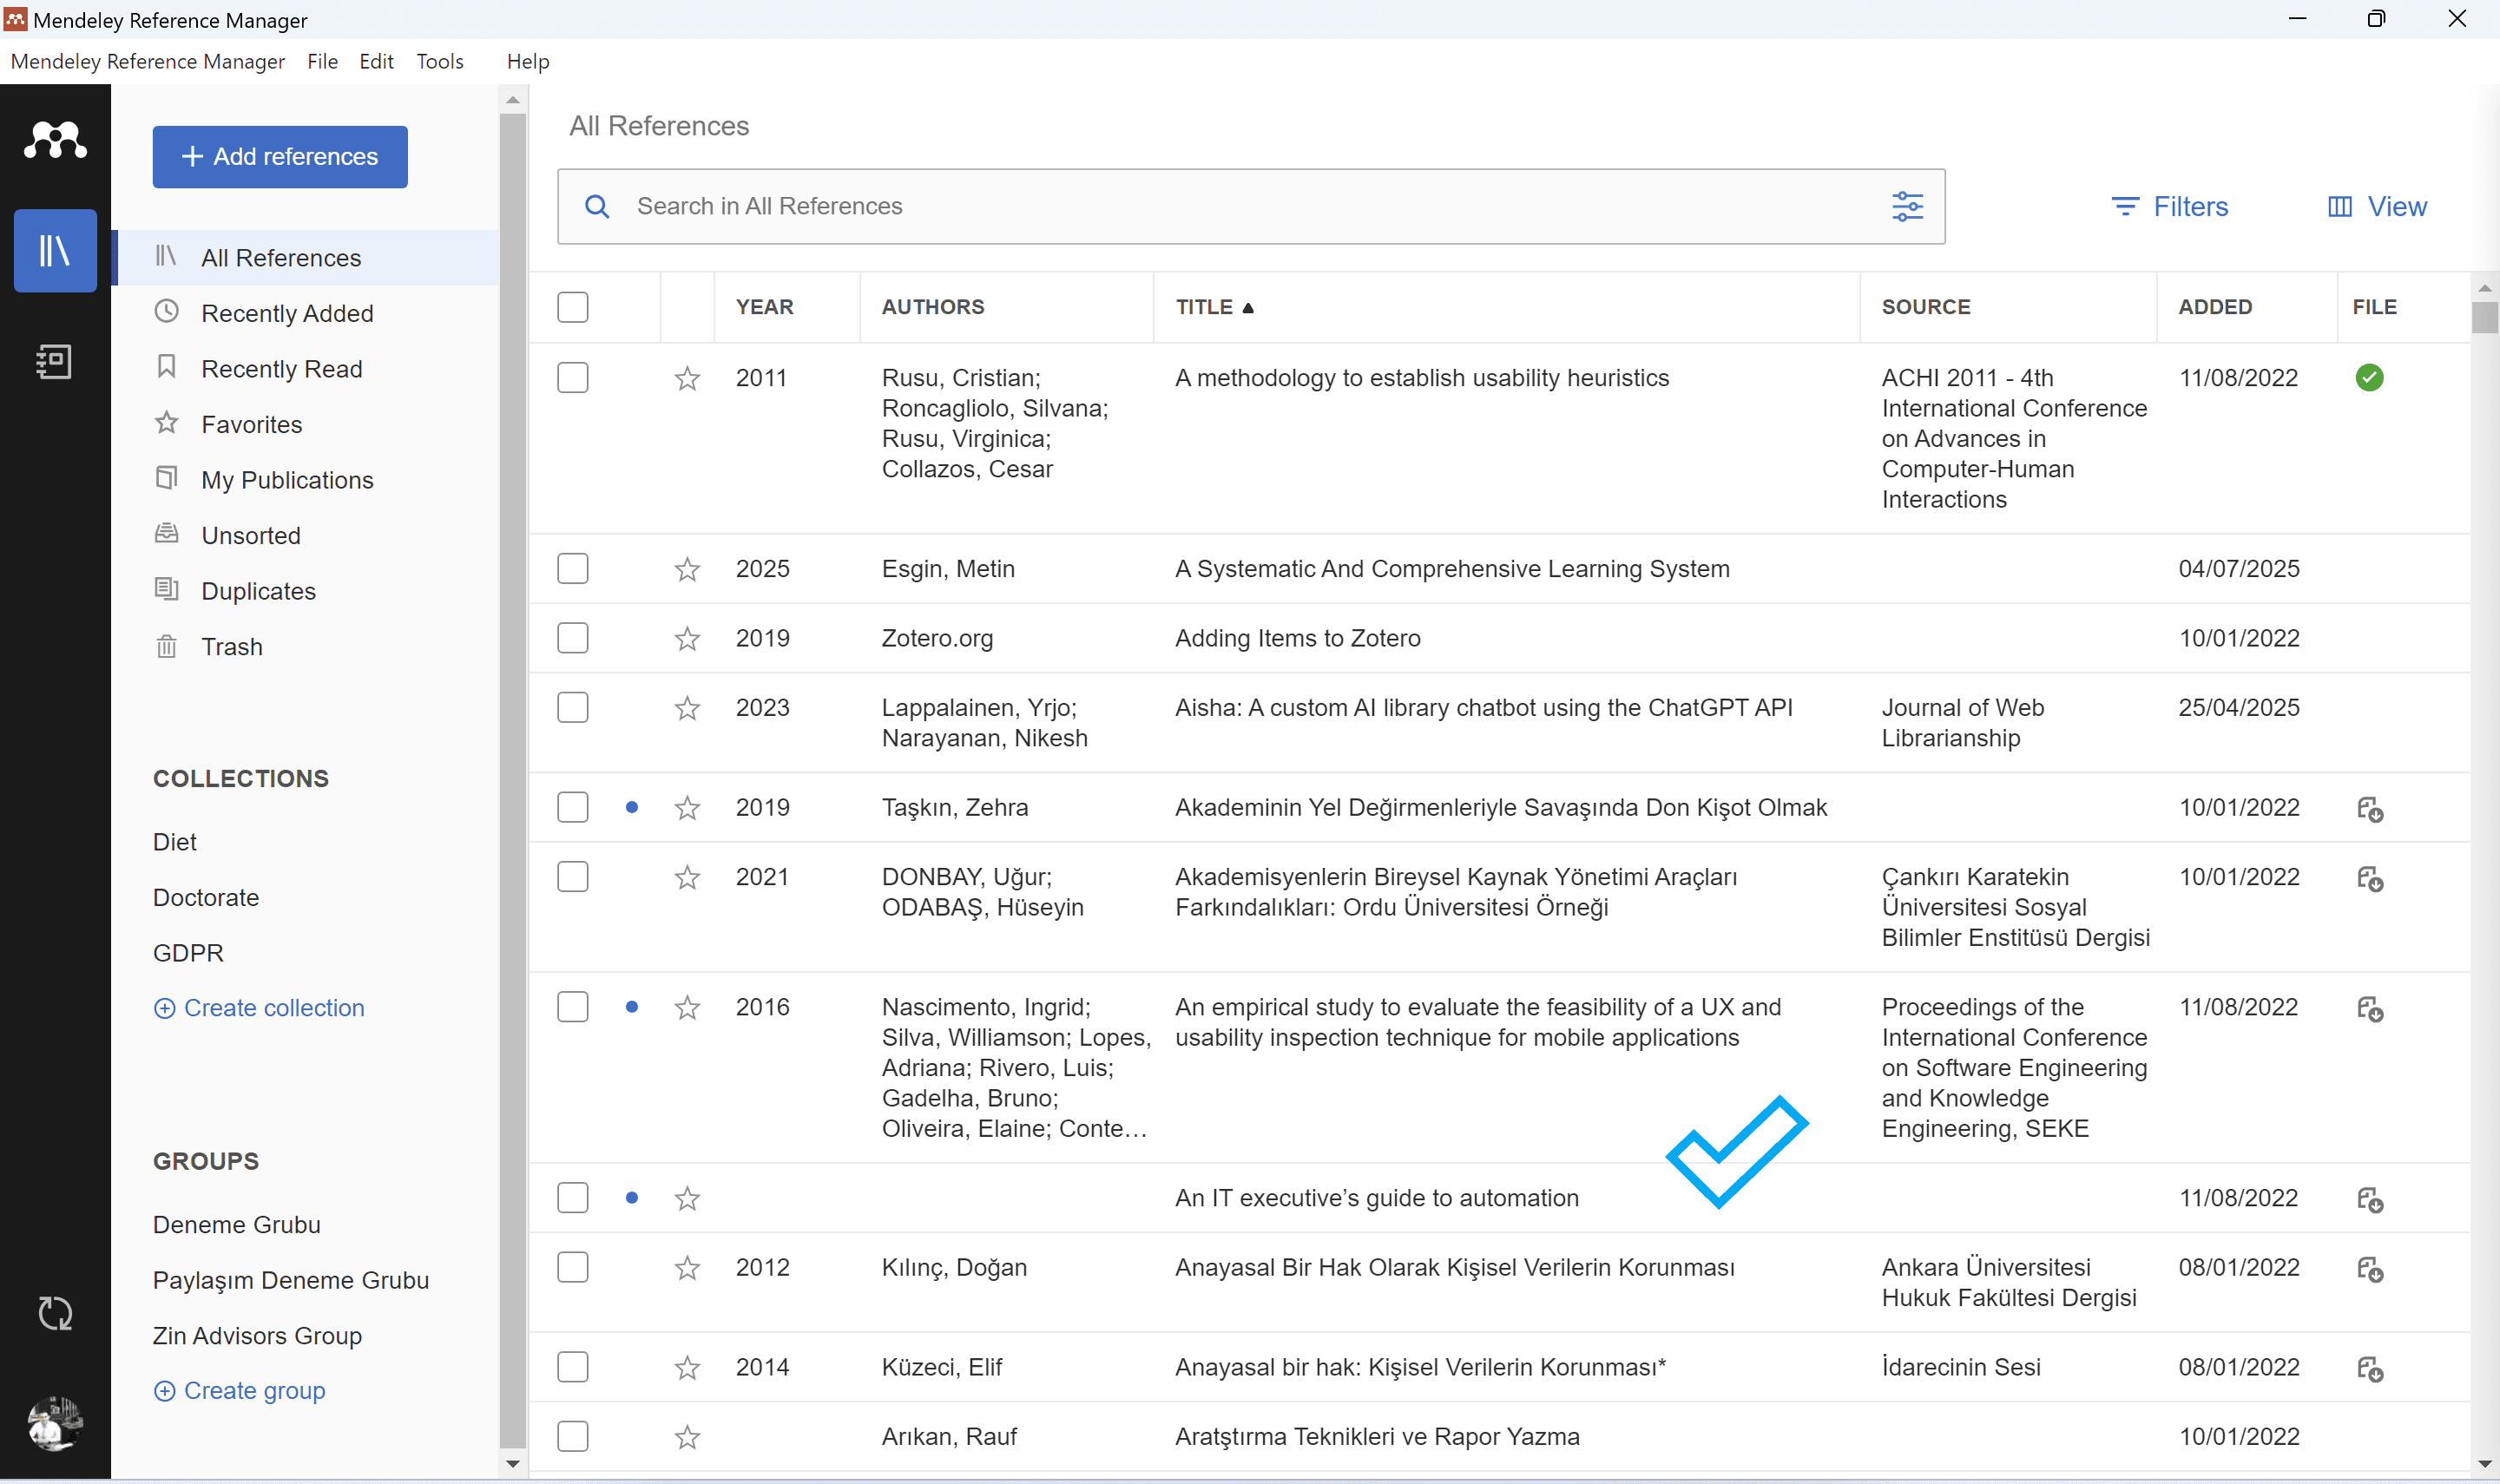Open the View options dropdown
2500x1484 pixels.
coord(2377,206)
